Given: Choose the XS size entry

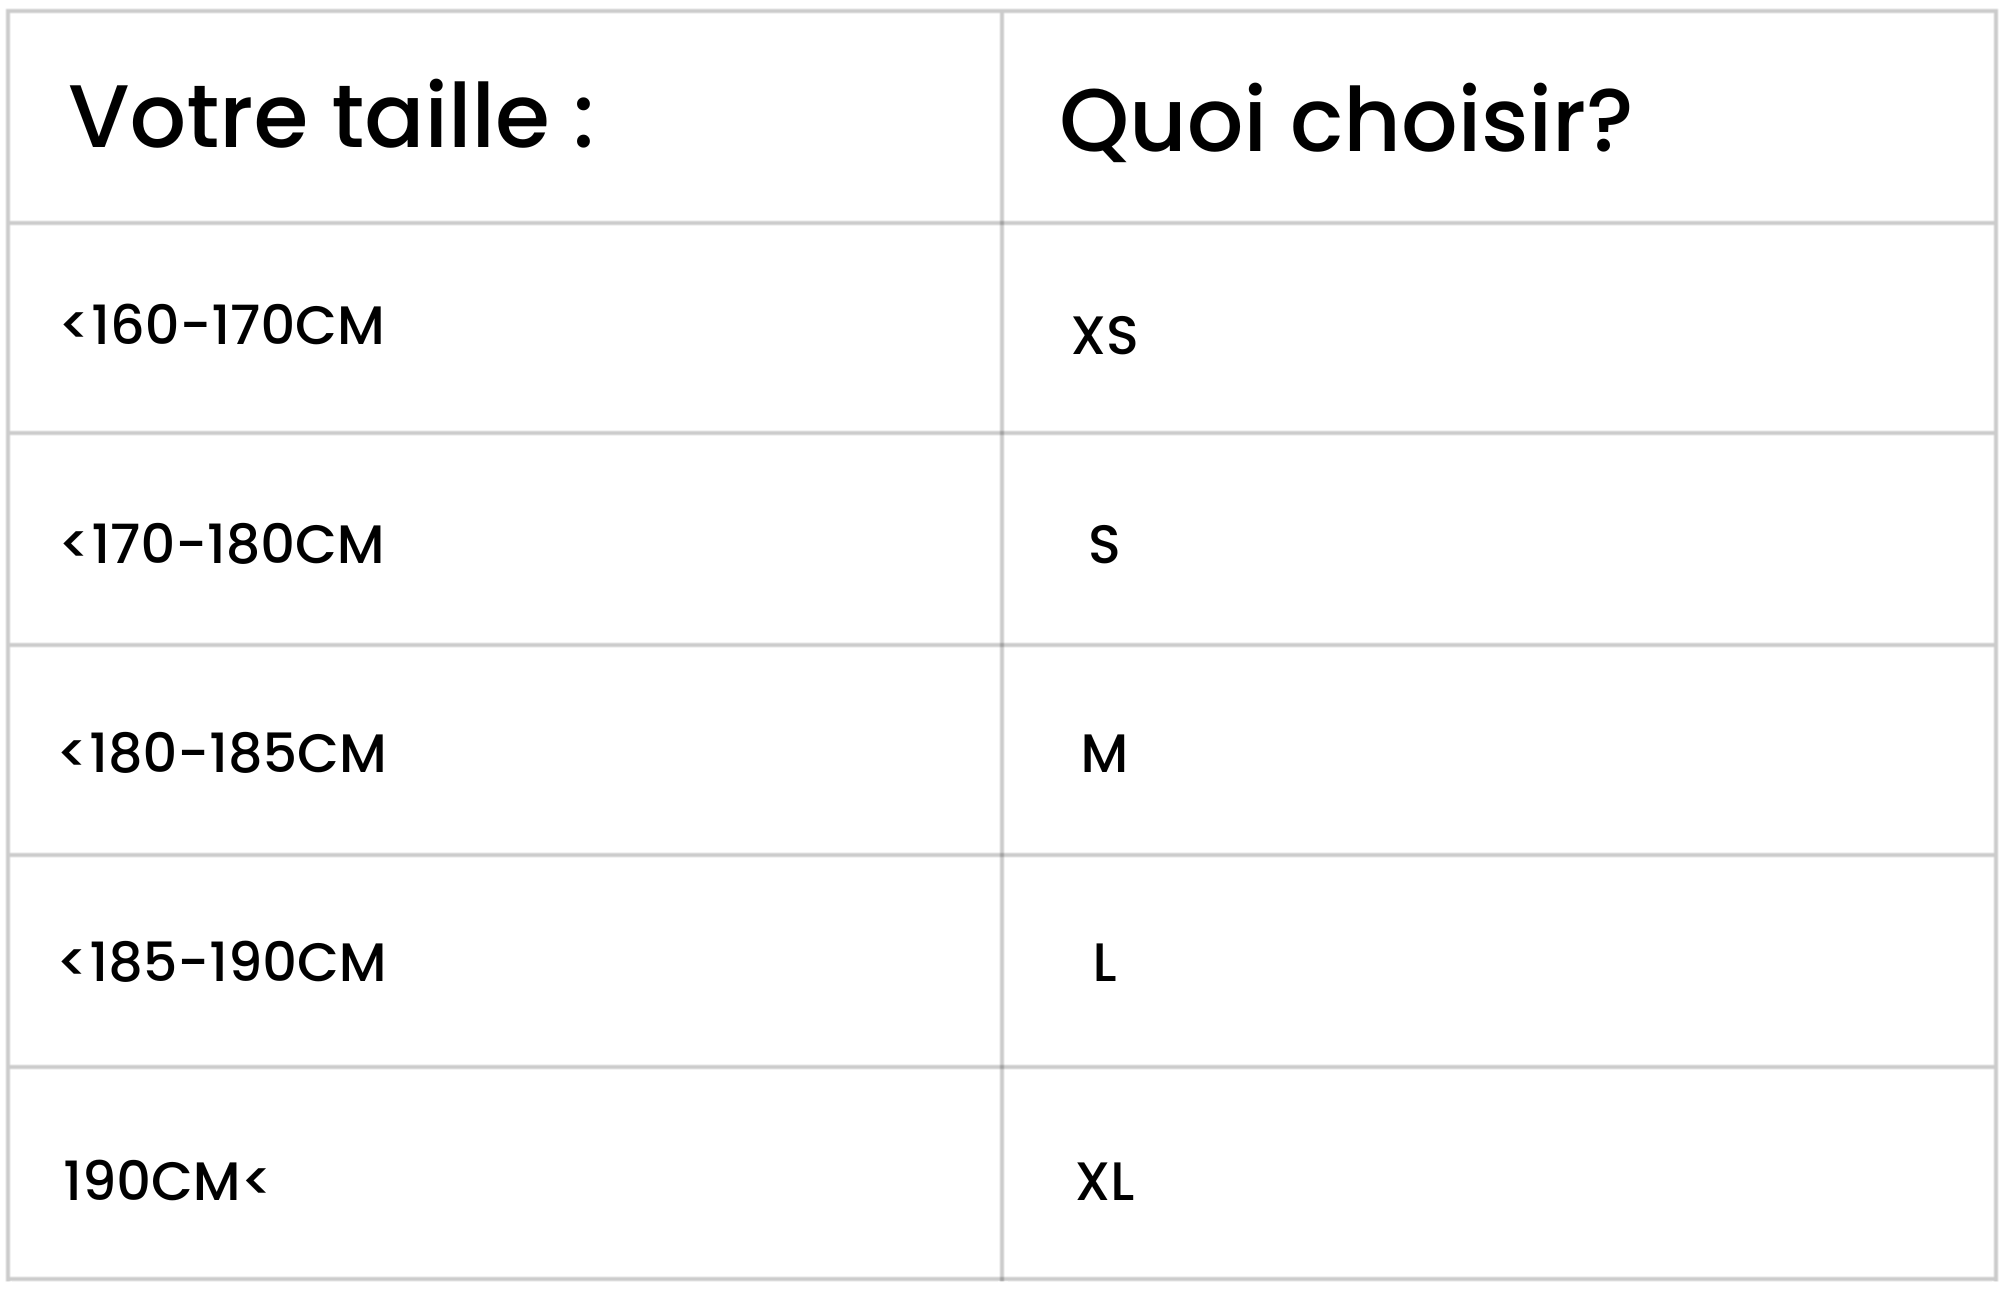Looking at the screenshot, I should pyautogui.click(x=1104, y=335).
